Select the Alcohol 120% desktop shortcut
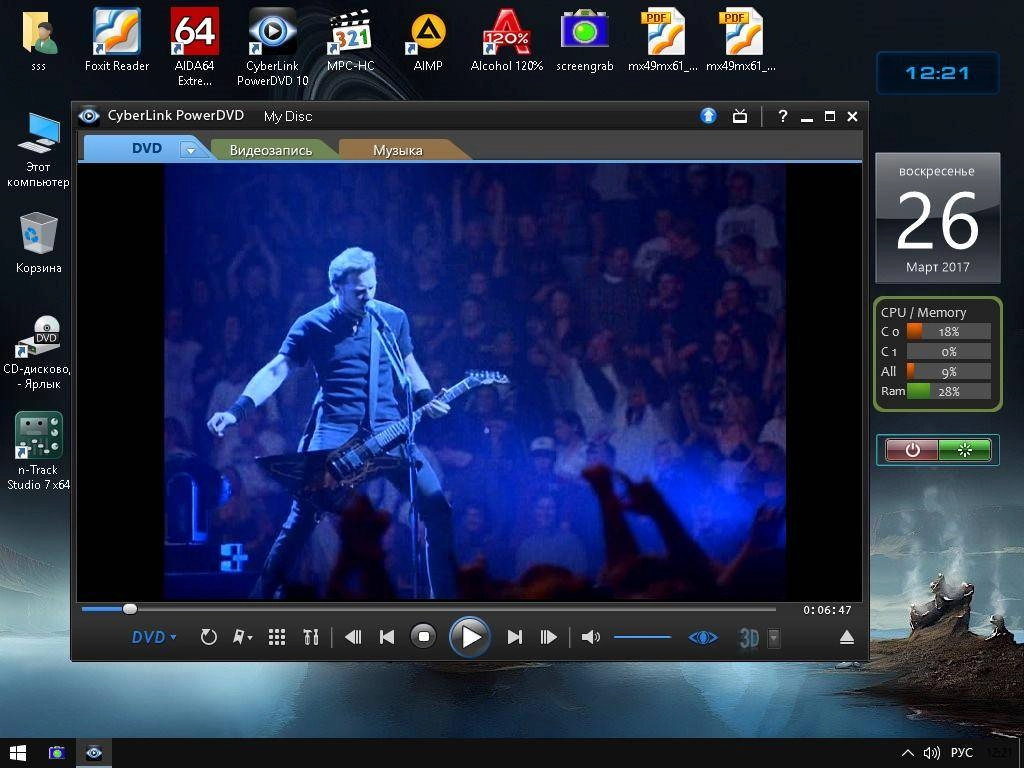 click(x=507, y=40)
